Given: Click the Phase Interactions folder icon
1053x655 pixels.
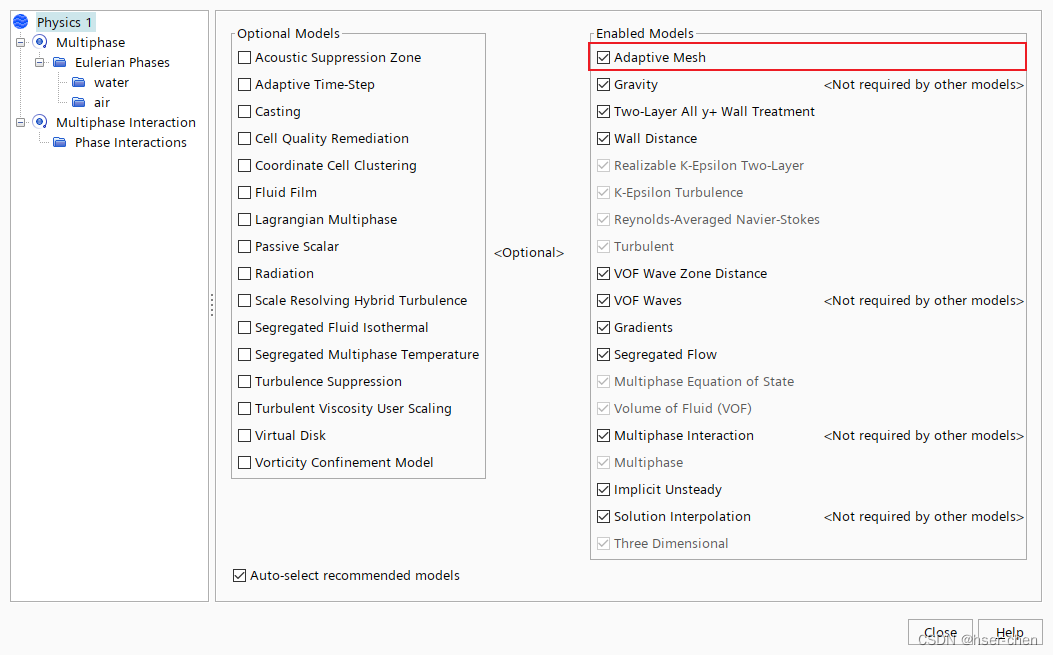Looking at the screenshot, I should point(60,142).
